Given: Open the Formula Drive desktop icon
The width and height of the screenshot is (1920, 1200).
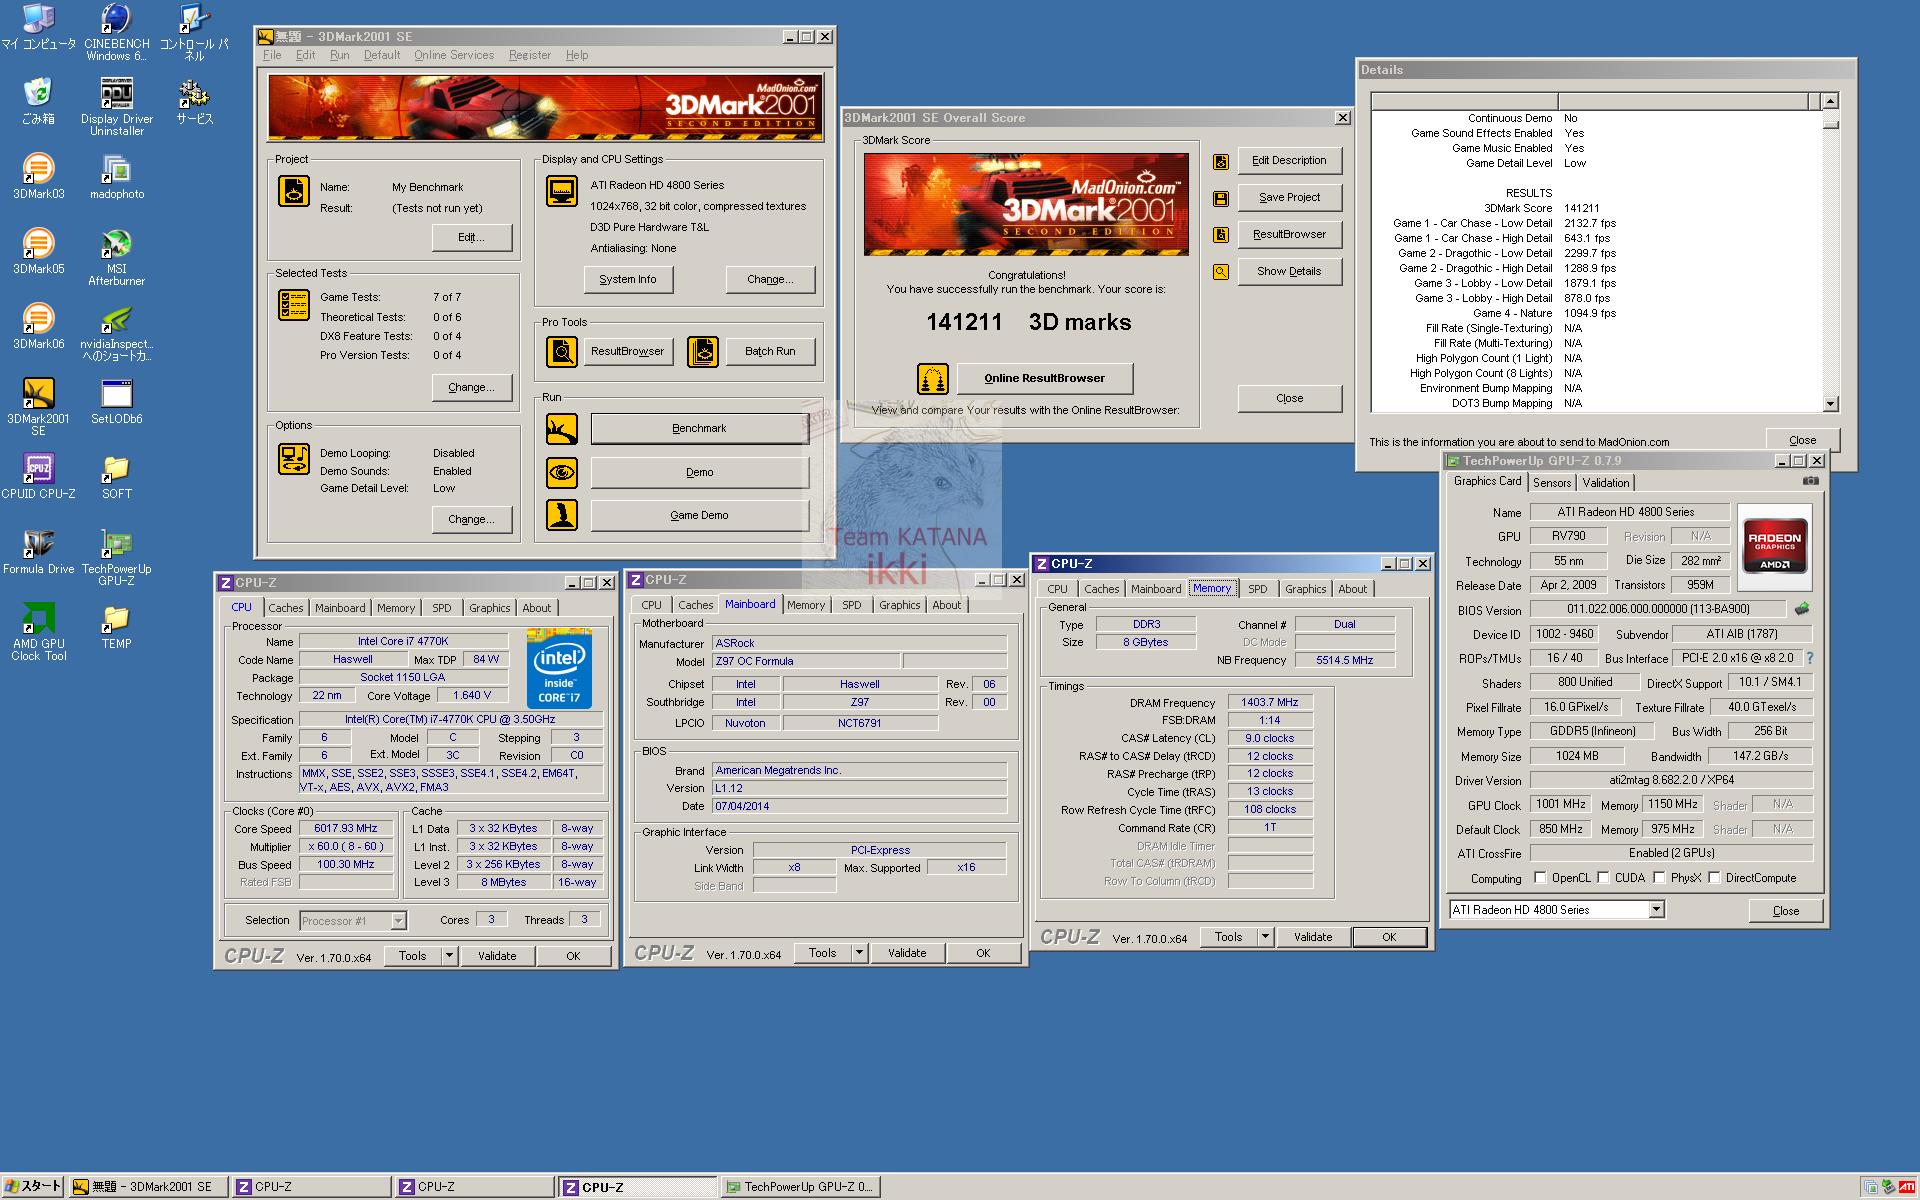Looking at the screenshot, I should click(x=38, y=551).
